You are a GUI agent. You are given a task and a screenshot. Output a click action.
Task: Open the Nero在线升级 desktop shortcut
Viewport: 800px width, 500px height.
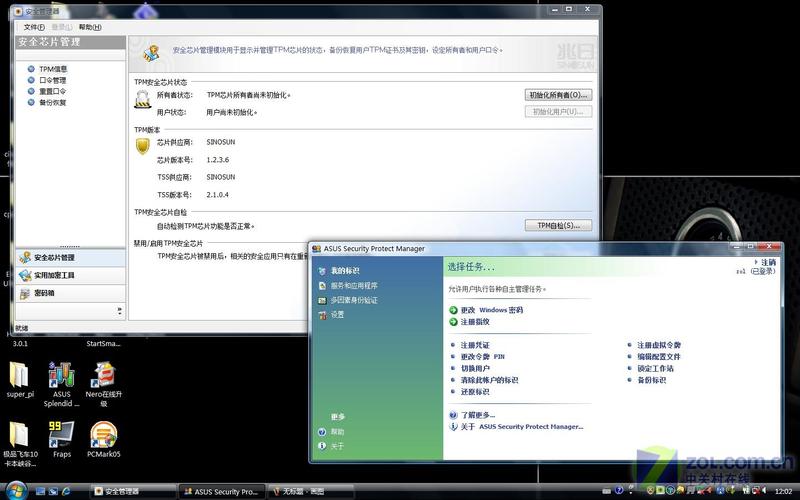point(104,384)
